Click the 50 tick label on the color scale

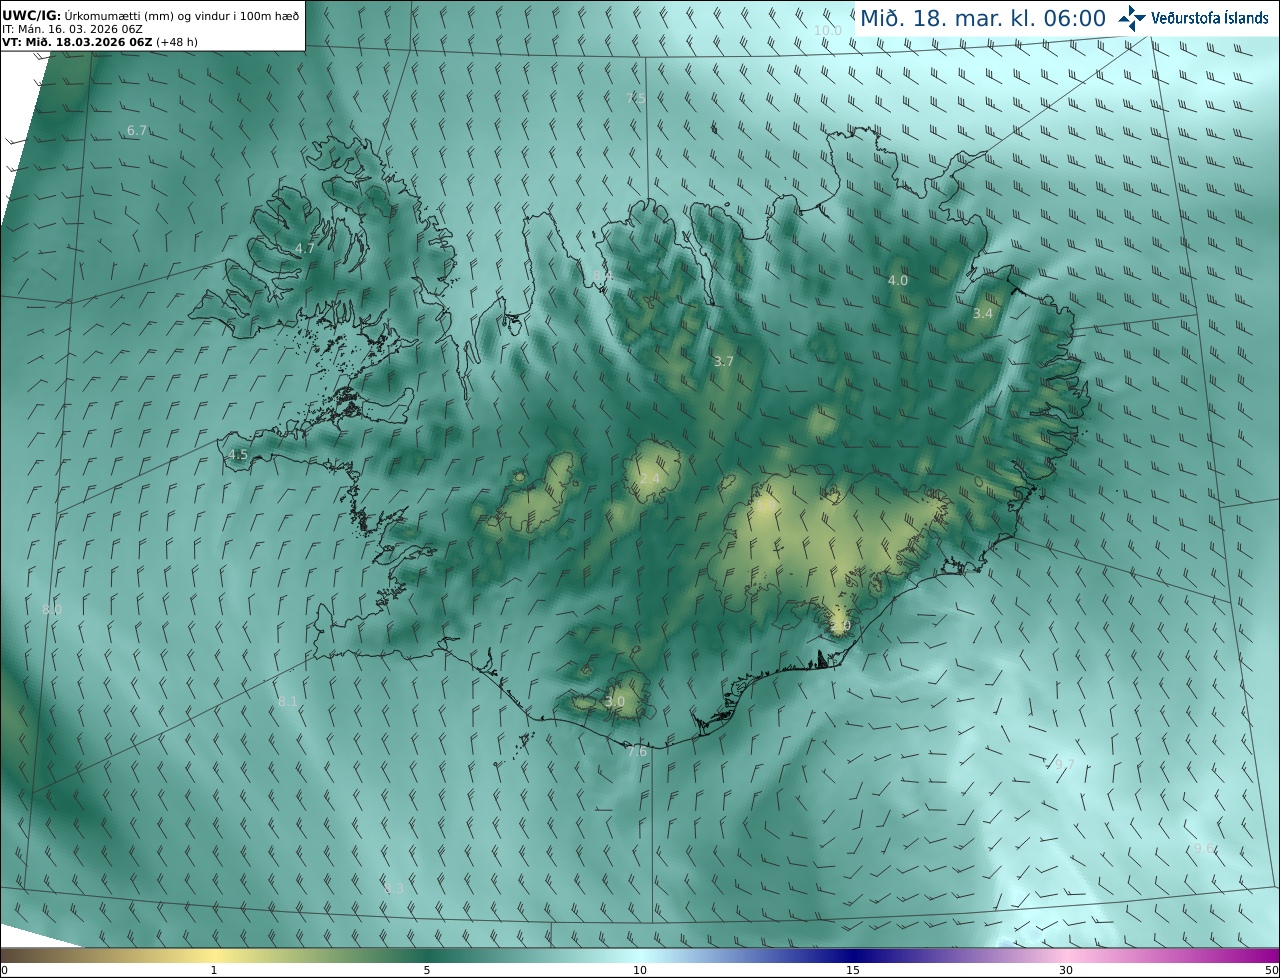click(x=1271, y=970)
